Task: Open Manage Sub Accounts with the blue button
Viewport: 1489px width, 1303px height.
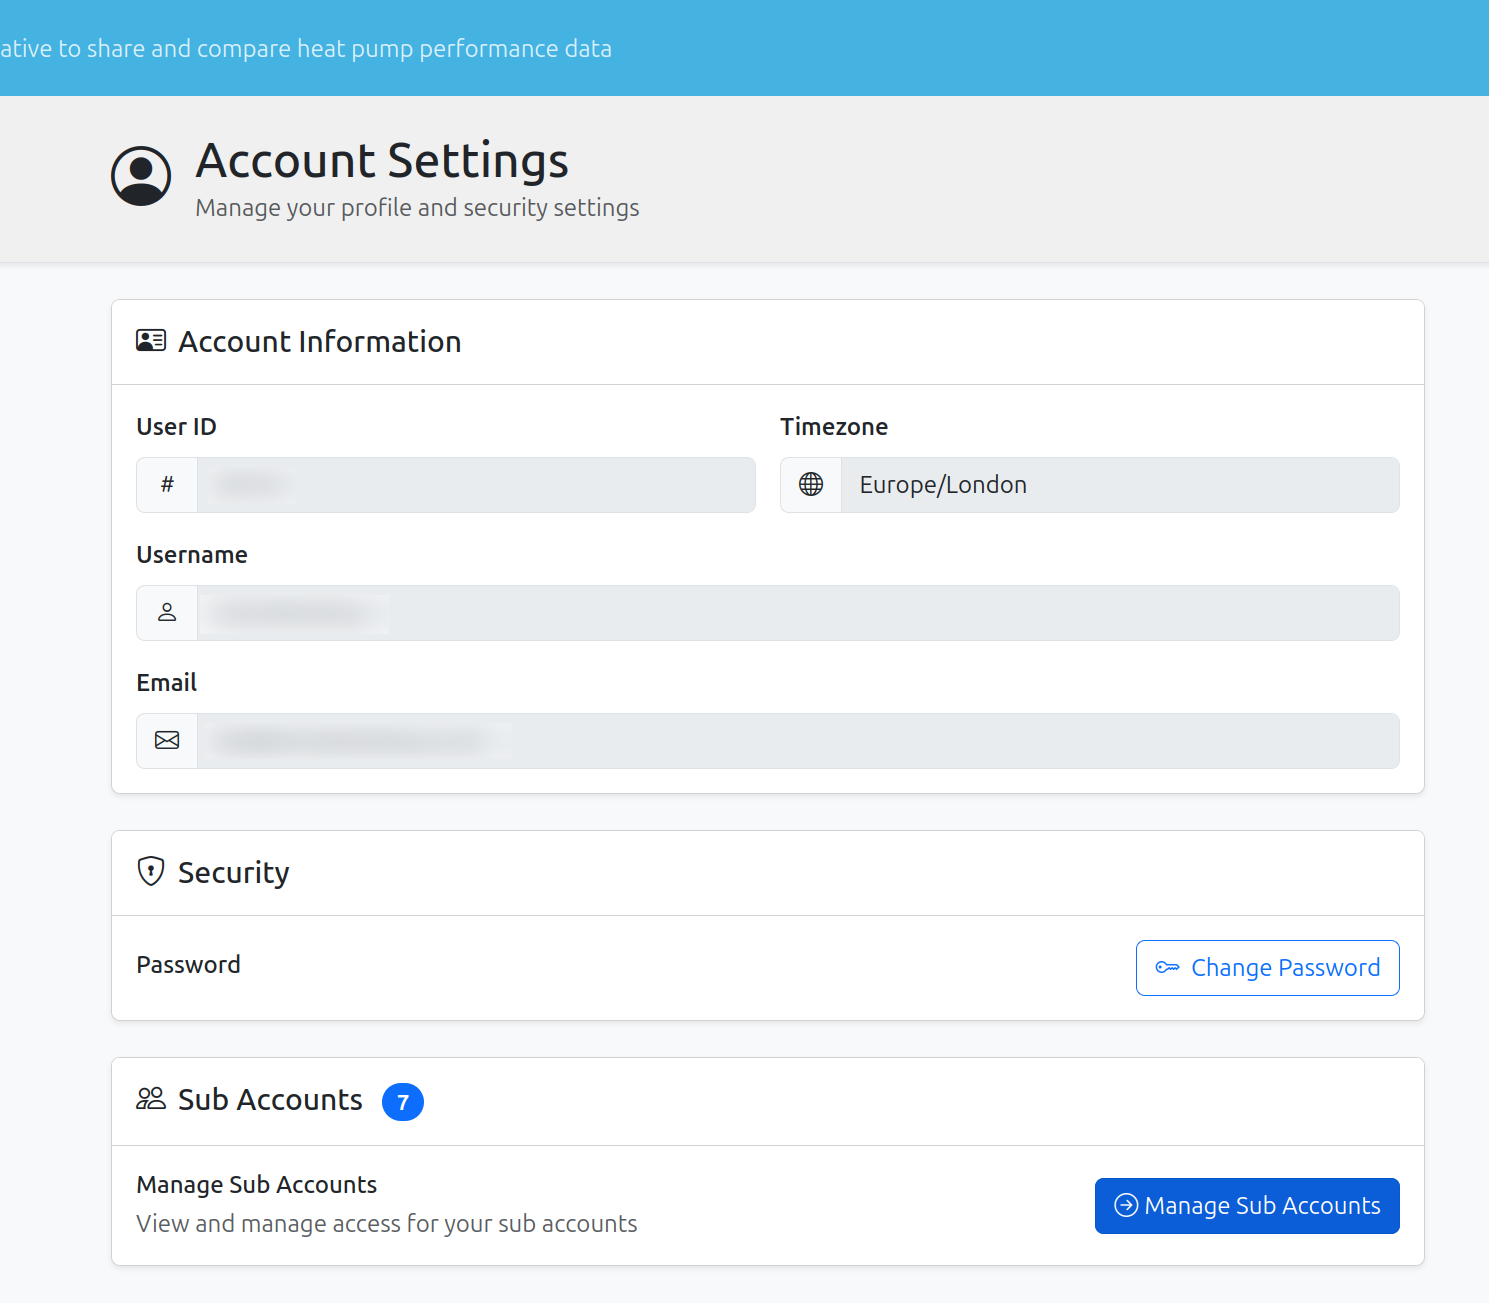Action: pos(1247,1206)
